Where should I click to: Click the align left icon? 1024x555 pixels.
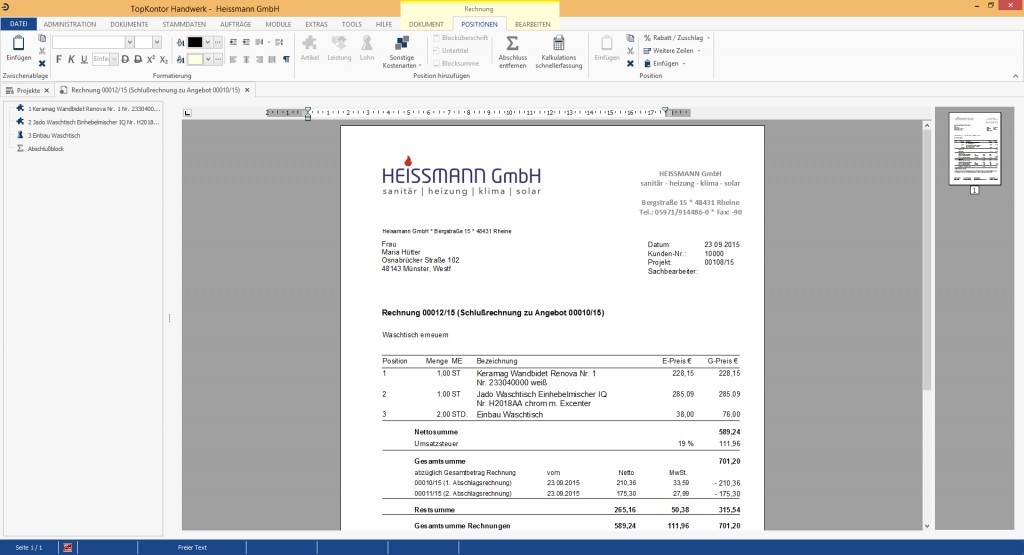tap(233, 59)
